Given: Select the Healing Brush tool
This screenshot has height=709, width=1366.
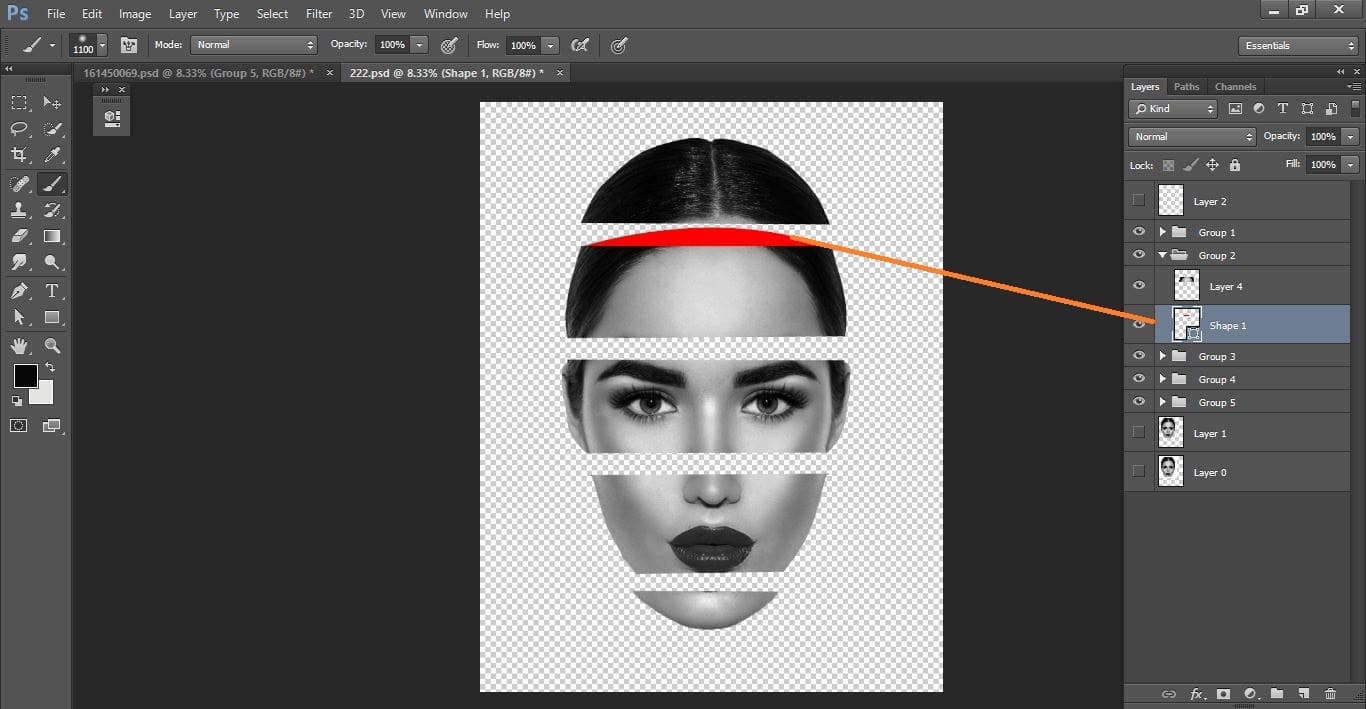Looking at the screenshot, I should [x=20, y=183].
